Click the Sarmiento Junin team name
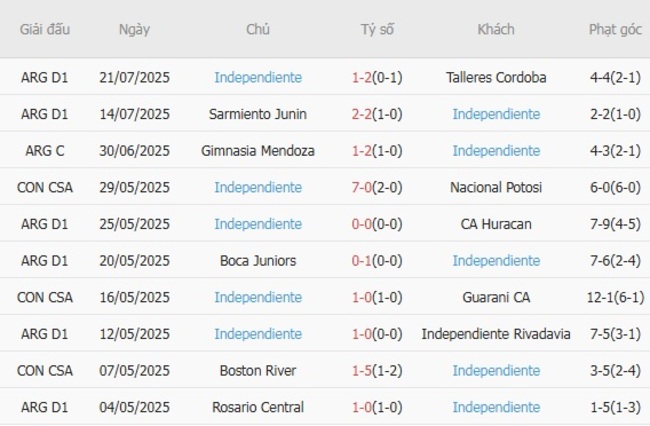Viewport: 650px width, 426px height. click(257, 114)
